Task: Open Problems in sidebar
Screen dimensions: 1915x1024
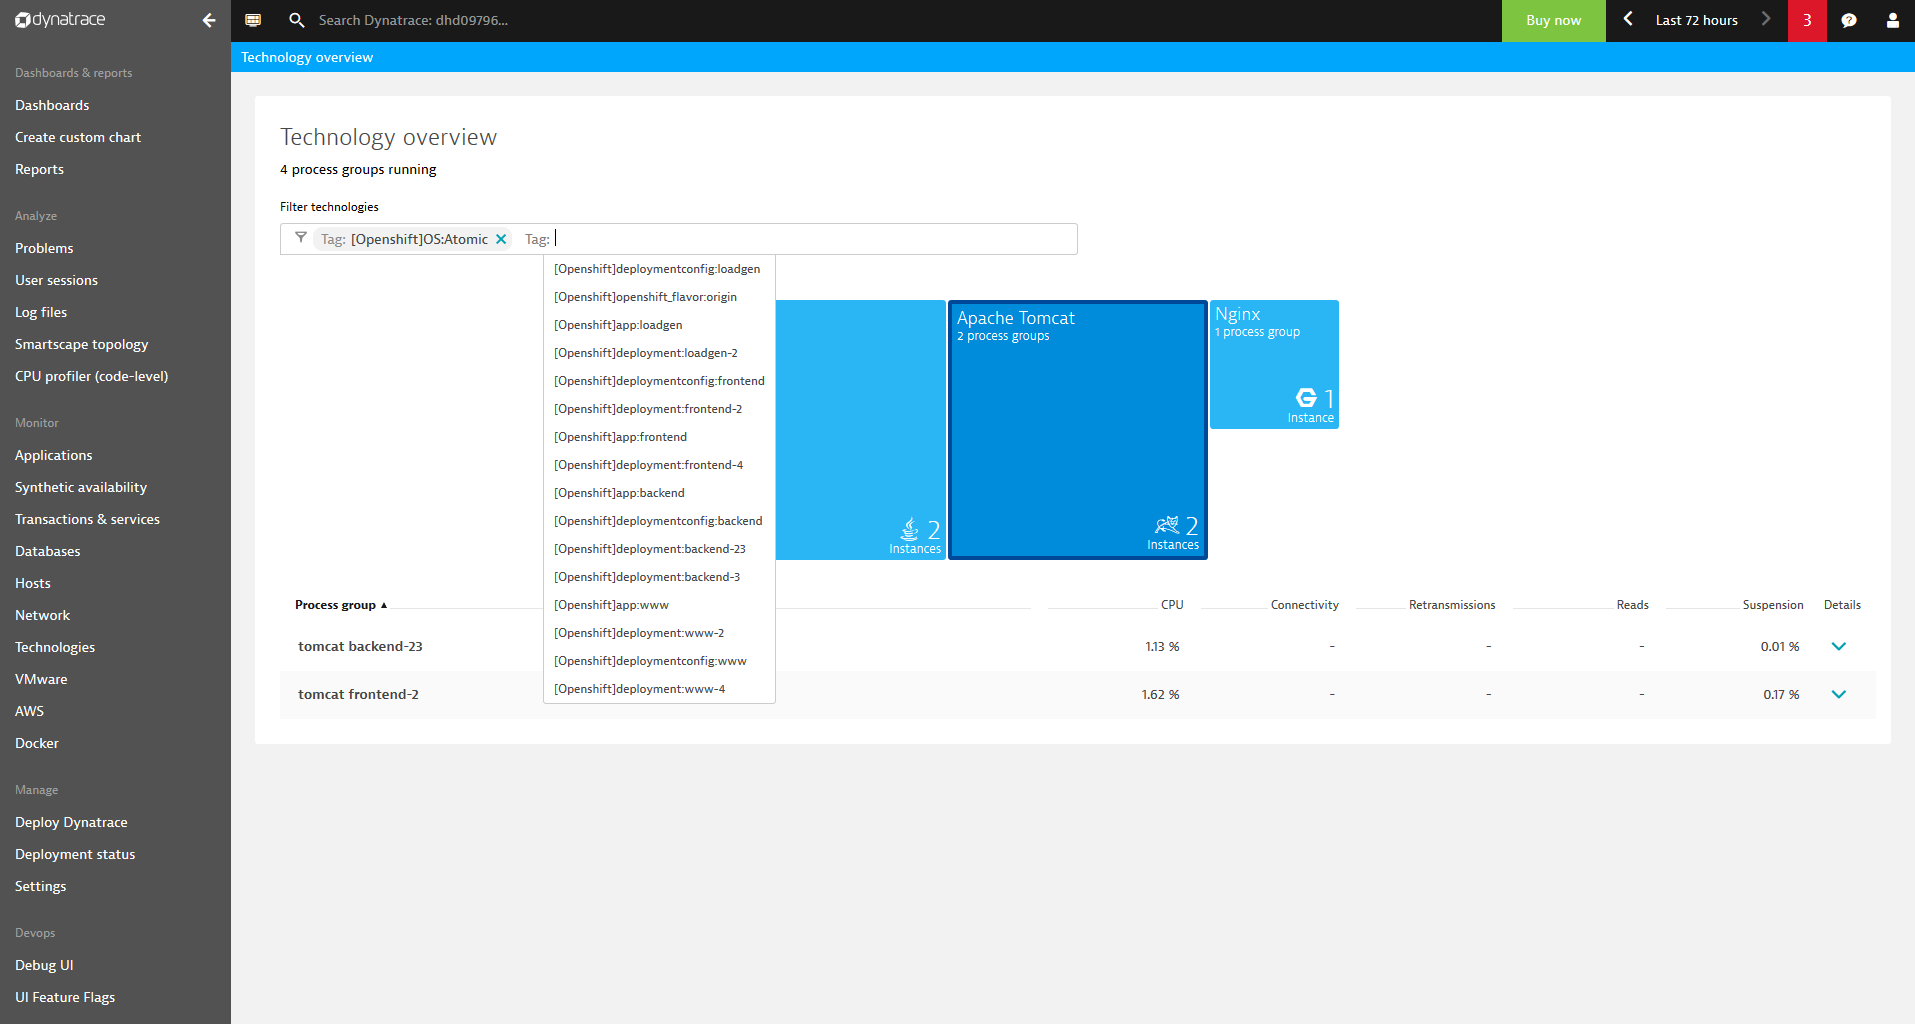Action: (x=44, y=248)
